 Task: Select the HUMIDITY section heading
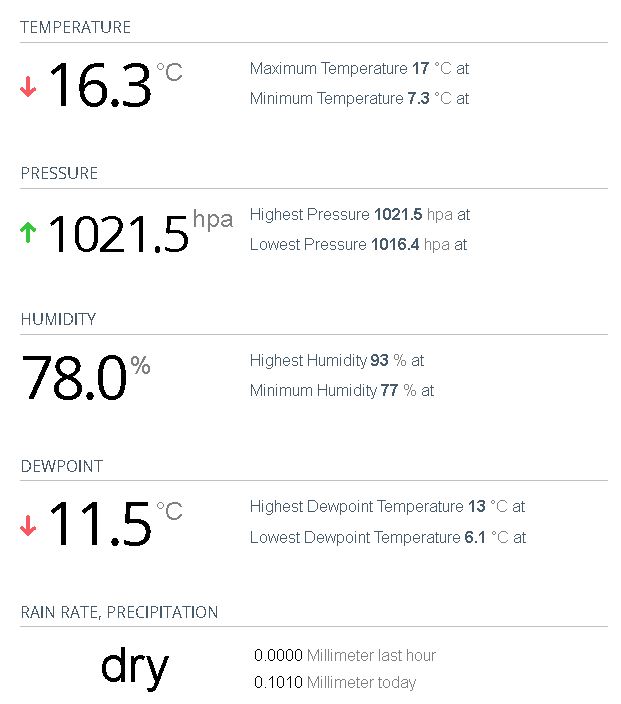tap(58, 319)
